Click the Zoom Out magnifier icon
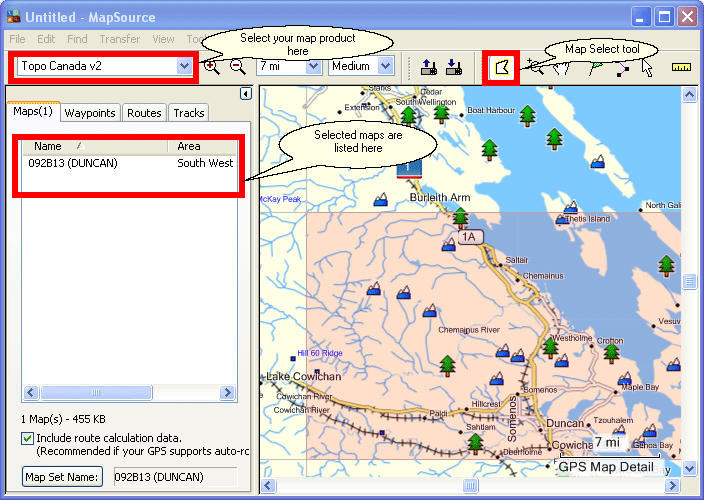This screenshot has width=704, height=500. tap(238, 67)
